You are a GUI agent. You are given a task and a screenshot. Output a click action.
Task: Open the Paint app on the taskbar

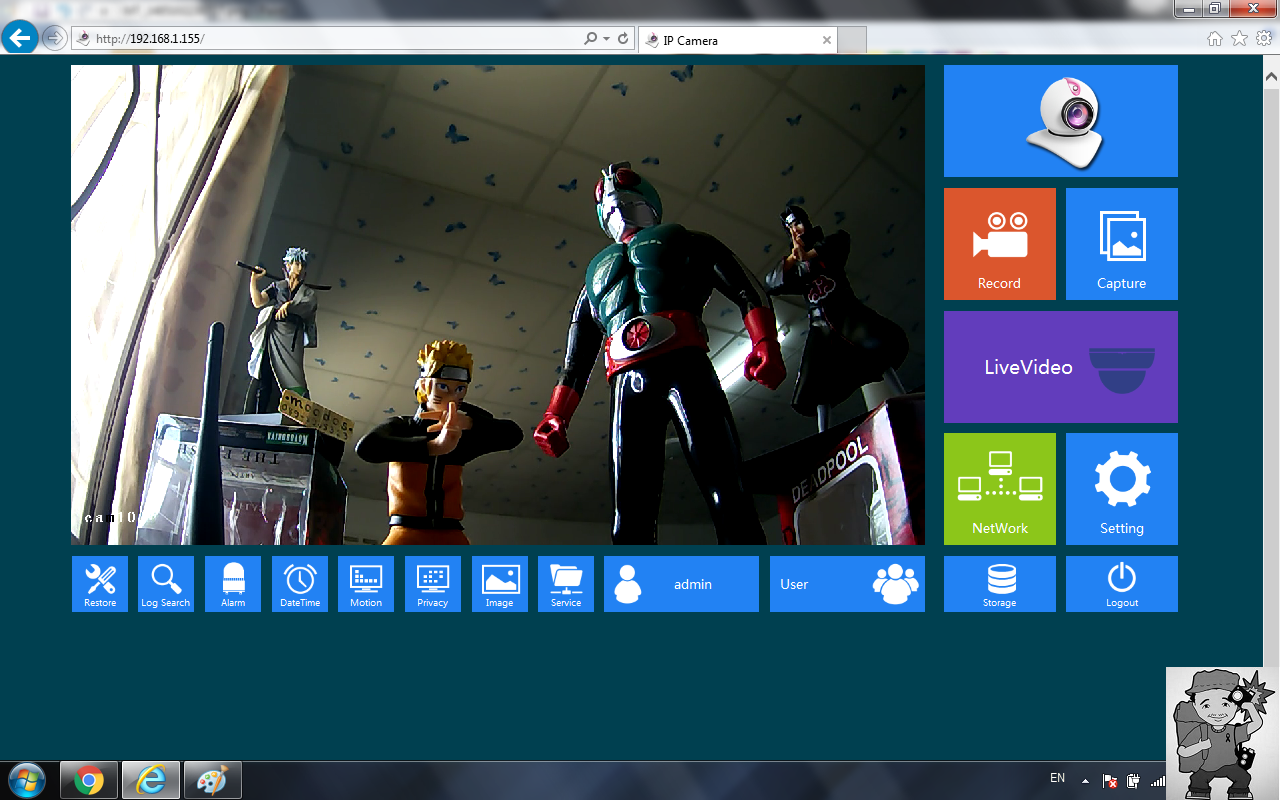point(212,780)
